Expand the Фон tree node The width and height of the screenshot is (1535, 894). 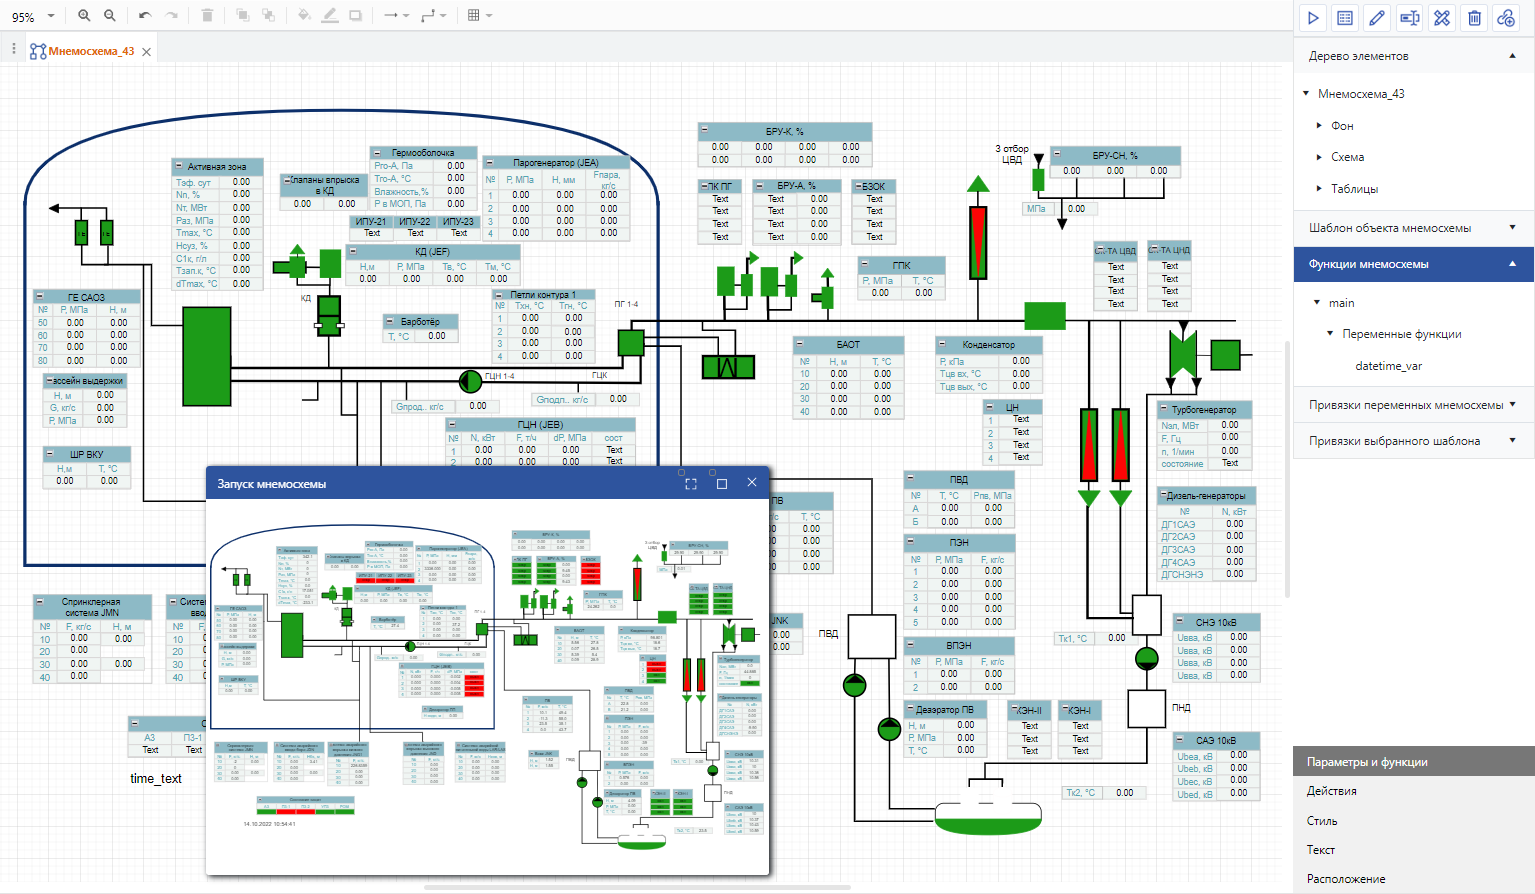click(x=1320, y=126)
